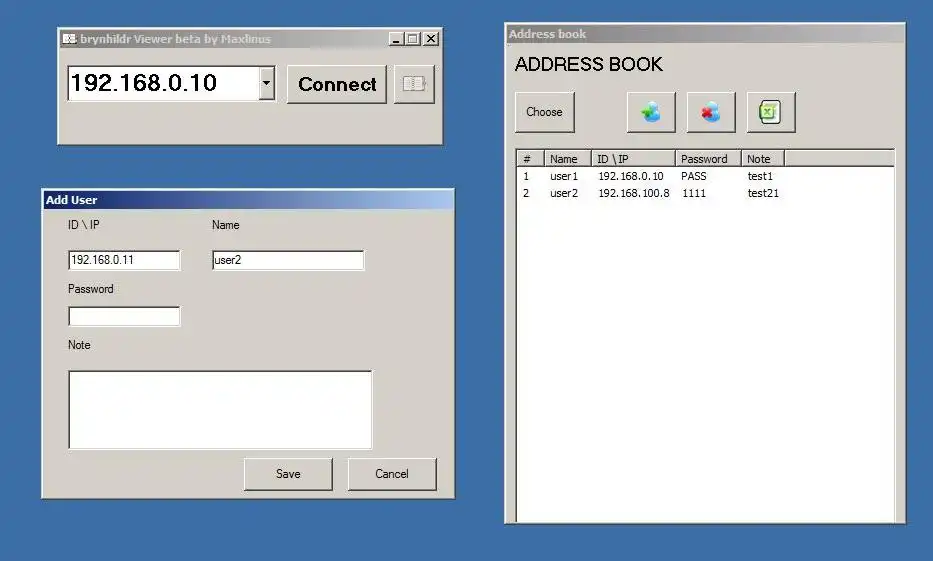Click the 1111 password cell
Viewport: 933px width, 561px height.
pos(694,193)
